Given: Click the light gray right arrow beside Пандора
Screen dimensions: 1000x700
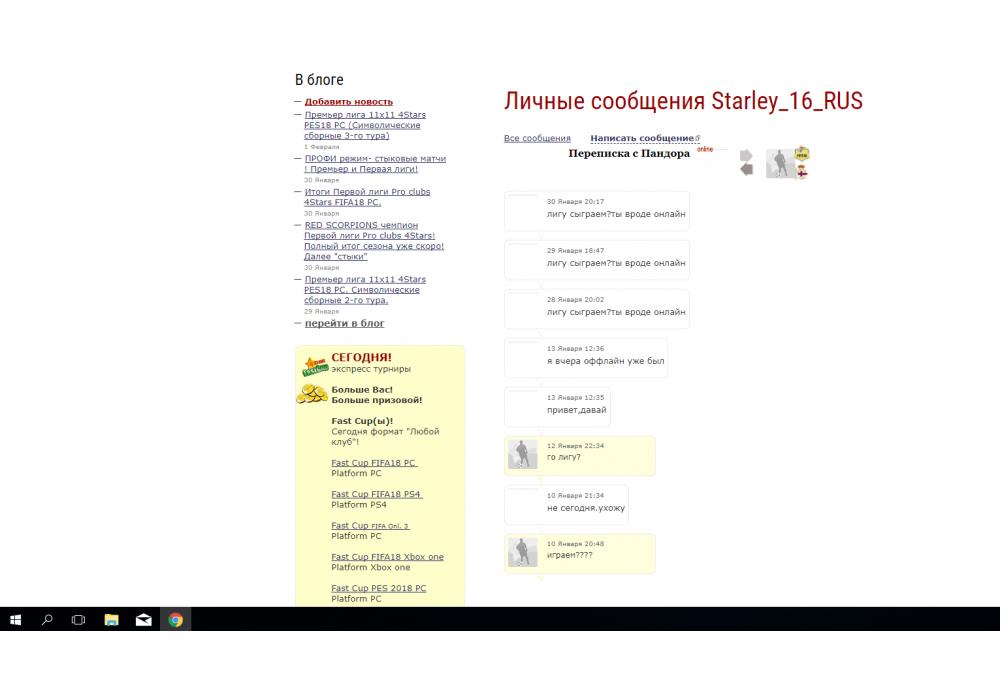Looking at the screenshot, I should [746, 156].
